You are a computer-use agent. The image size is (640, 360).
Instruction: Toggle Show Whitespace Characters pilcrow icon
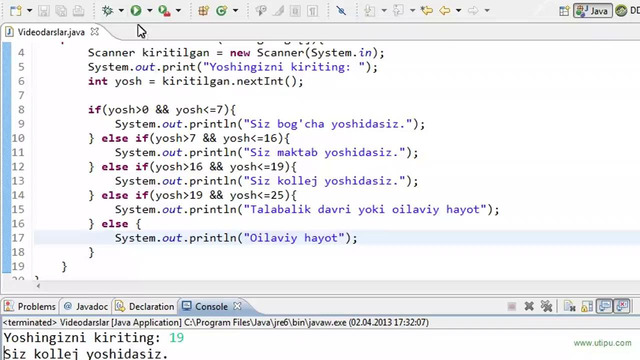[313, 11]
